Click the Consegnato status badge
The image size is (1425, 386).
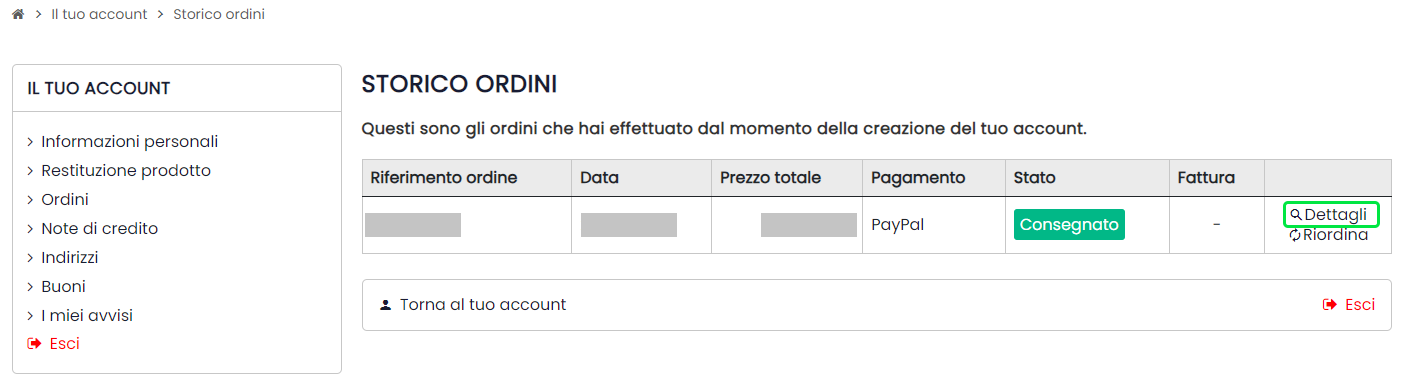(x=1069, y=225)
